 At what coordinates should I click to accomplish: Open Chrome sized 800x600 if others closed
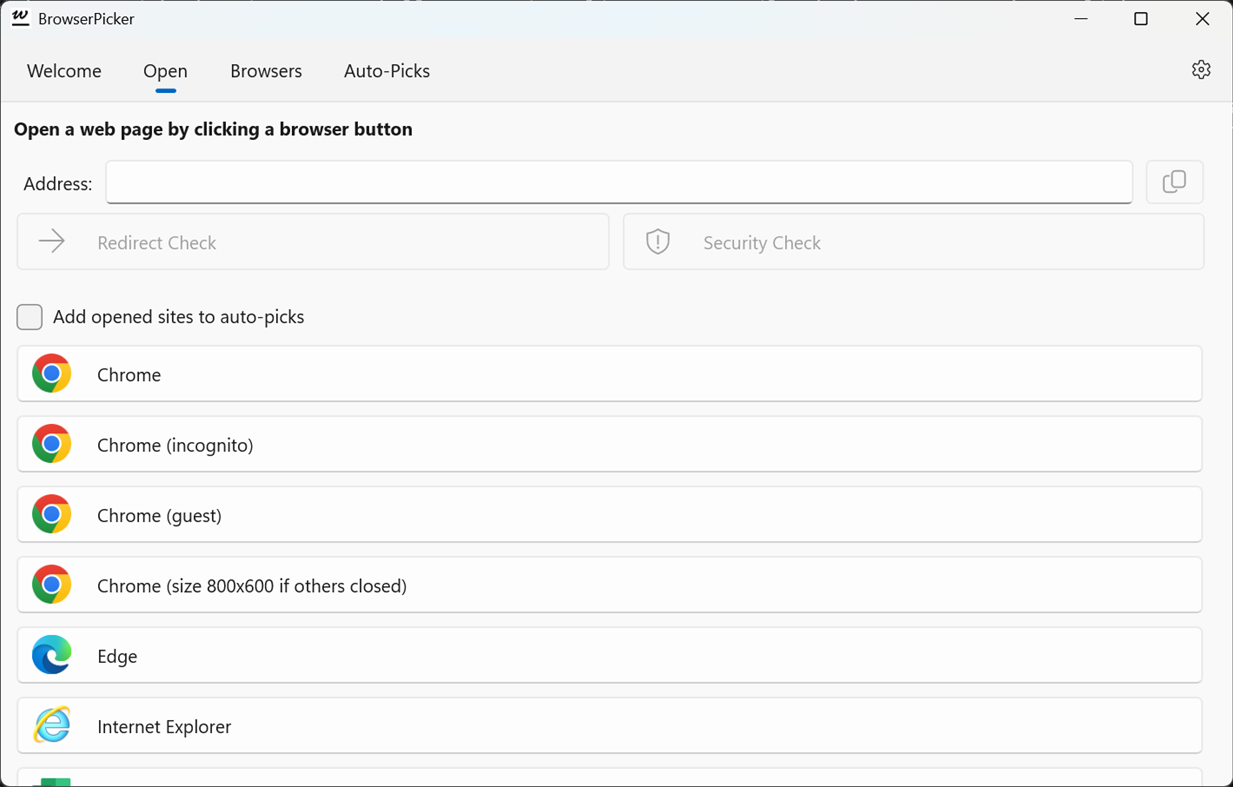[x=610, y=585]
